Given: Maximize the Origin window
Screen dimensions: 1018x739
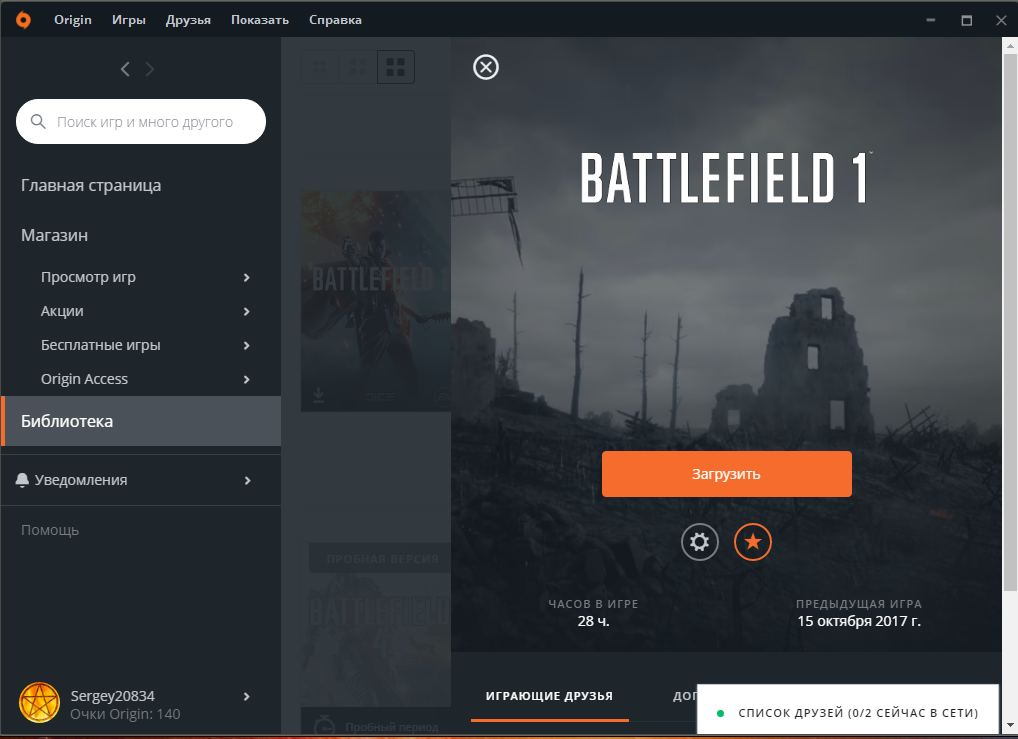Looking at the screenshot, I should (x=966, y=20).
